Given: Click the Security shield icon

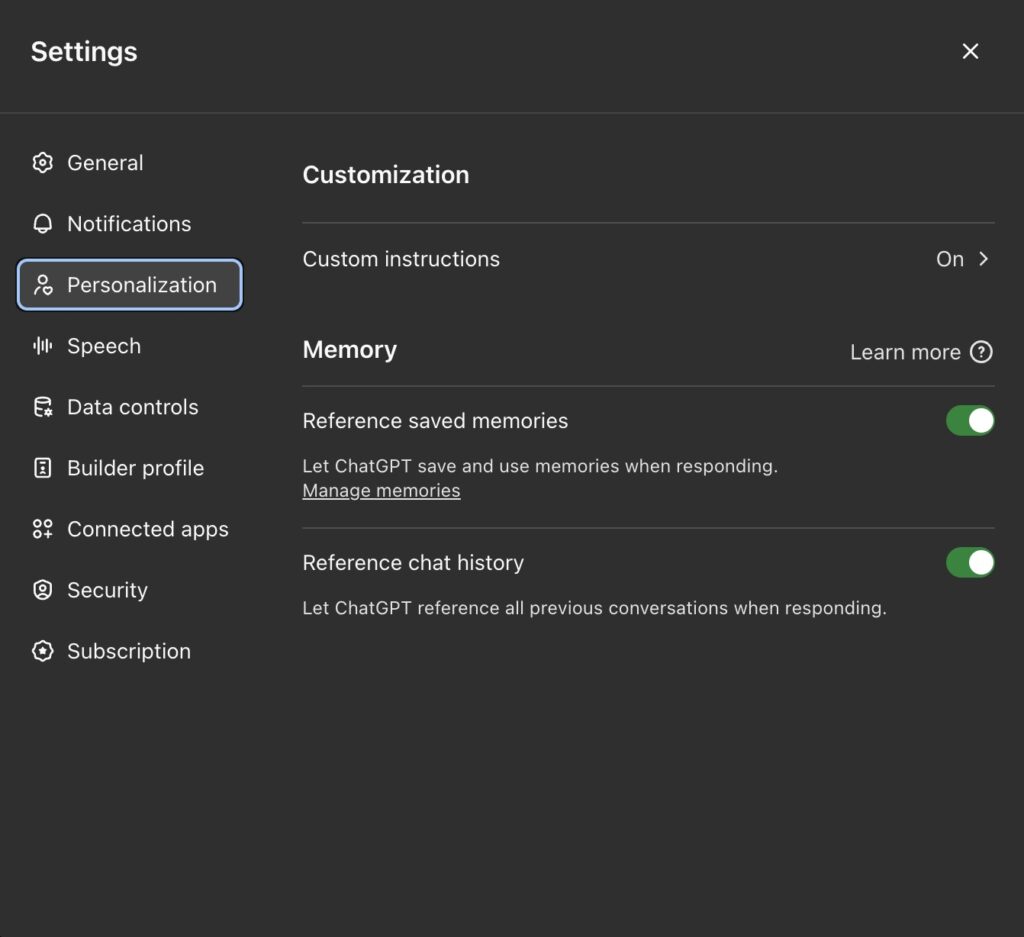Looking at the screenshot, I should pos(42,590).
